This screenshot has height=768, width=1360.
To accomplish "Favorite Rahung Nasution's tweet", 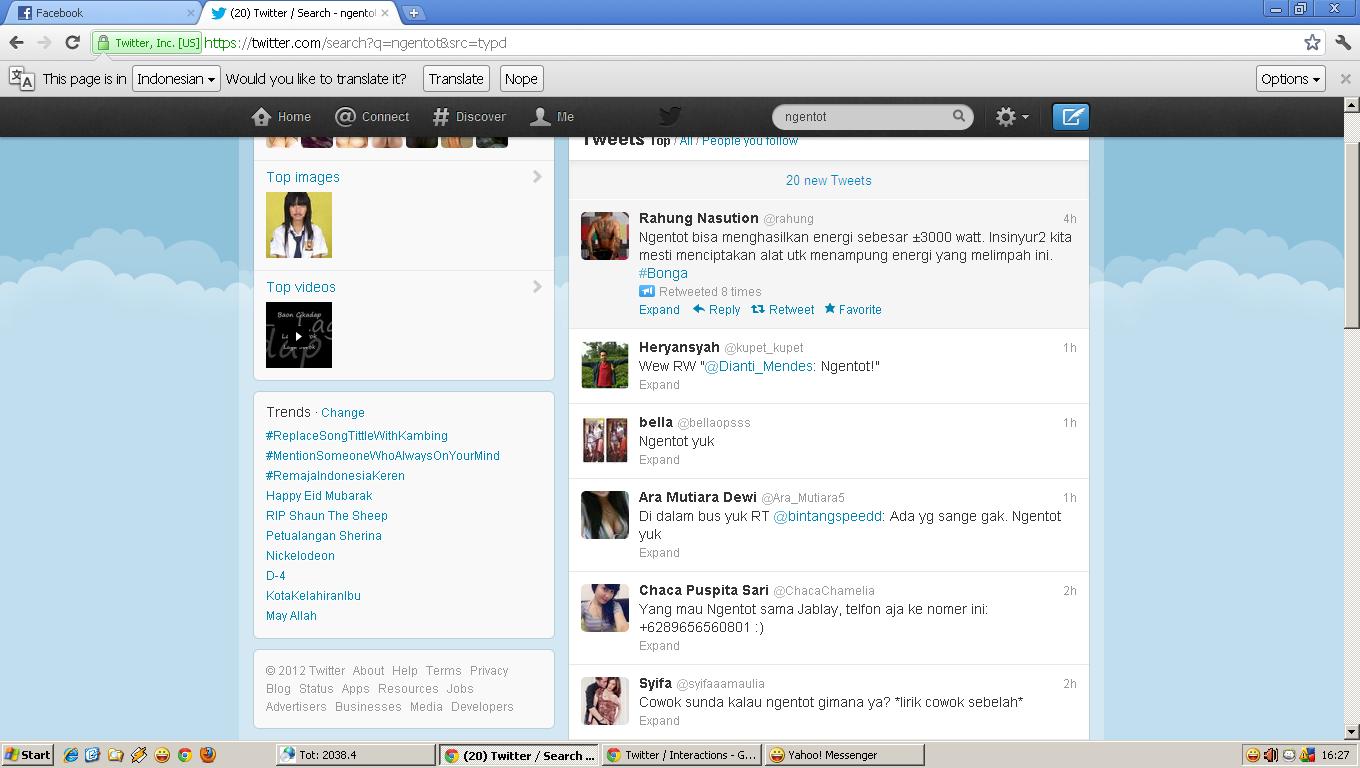I will click(853, 310).
